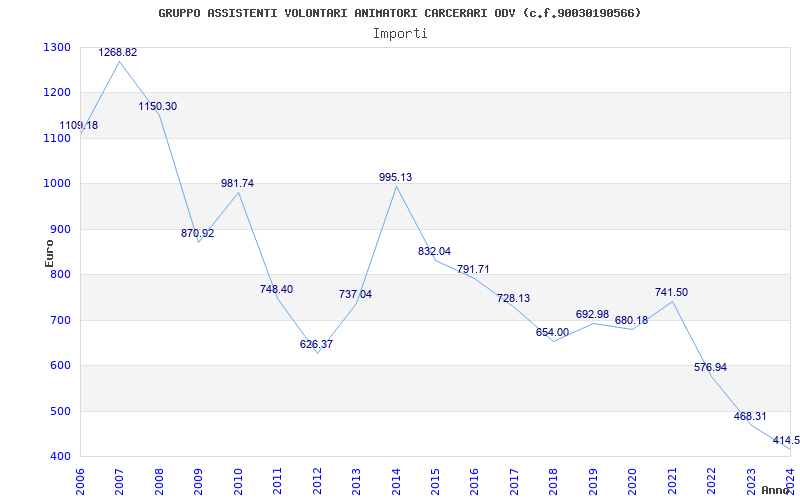Click the 2021 x-axis year label
800x500 pixels.
pyautogui.click(x=672, y=480)
